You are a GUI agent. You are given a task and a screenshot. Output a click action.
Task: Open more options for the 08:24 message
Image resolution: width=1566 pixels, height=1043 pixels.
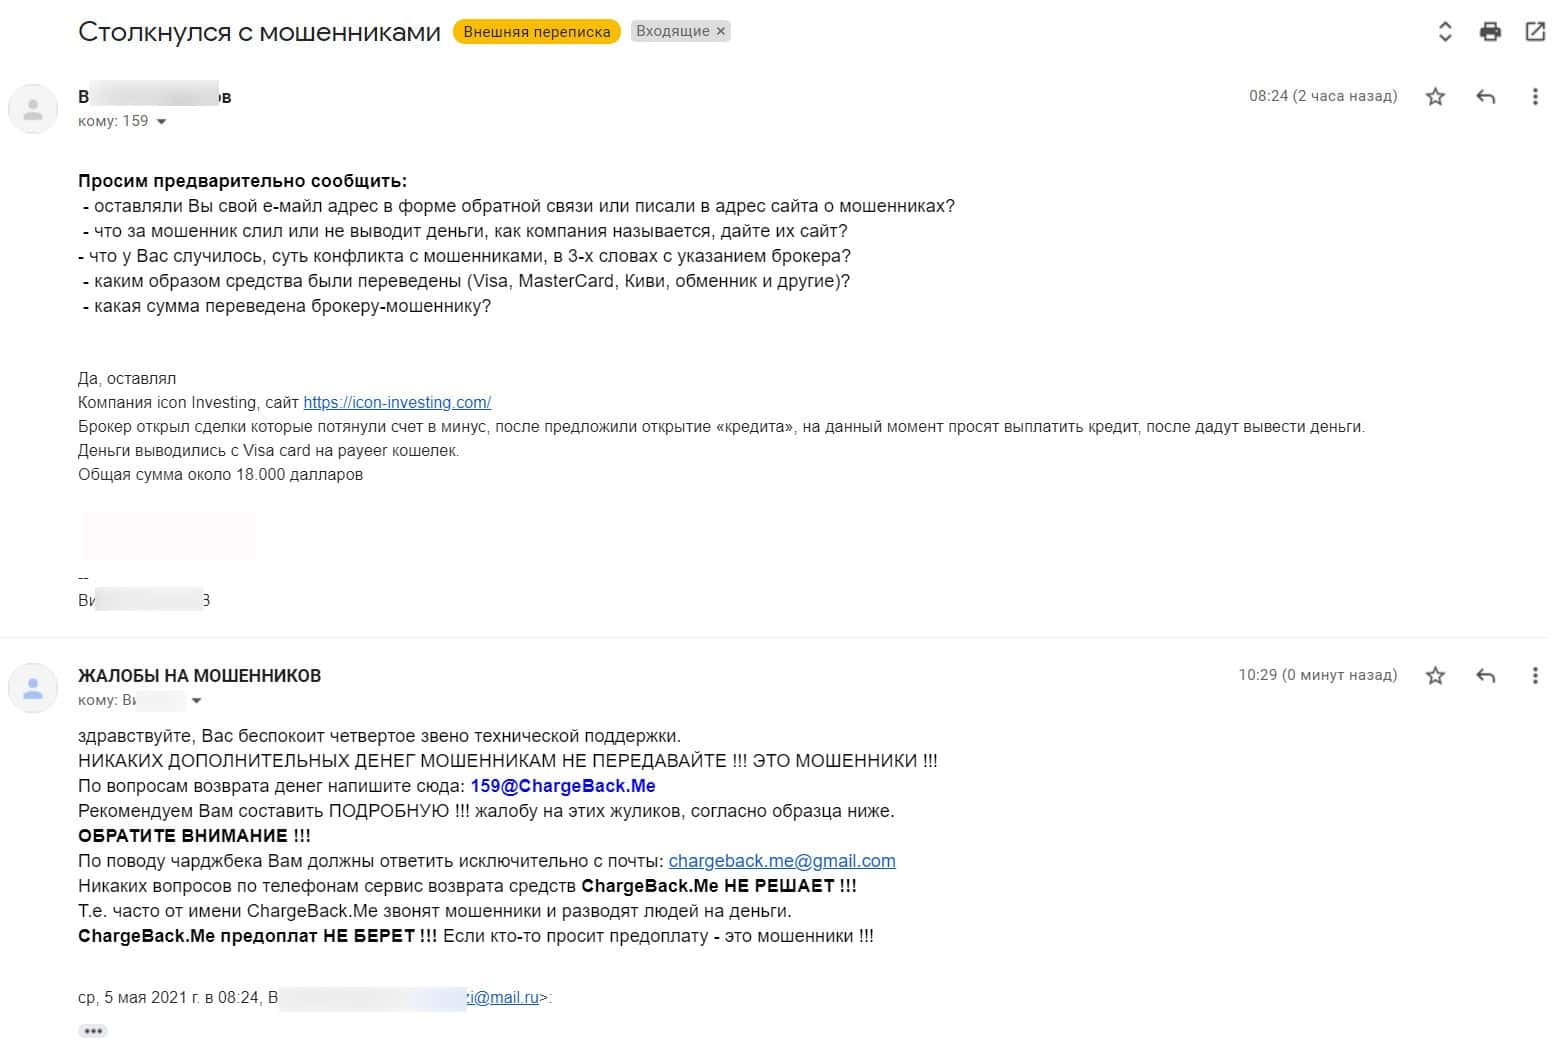tap(1535, 97)
